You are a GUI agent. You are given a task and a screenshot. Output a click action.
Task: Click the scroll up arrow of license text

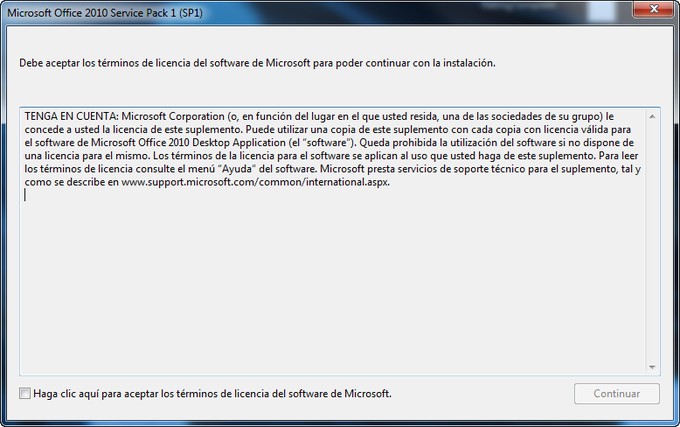pos(652,117)
